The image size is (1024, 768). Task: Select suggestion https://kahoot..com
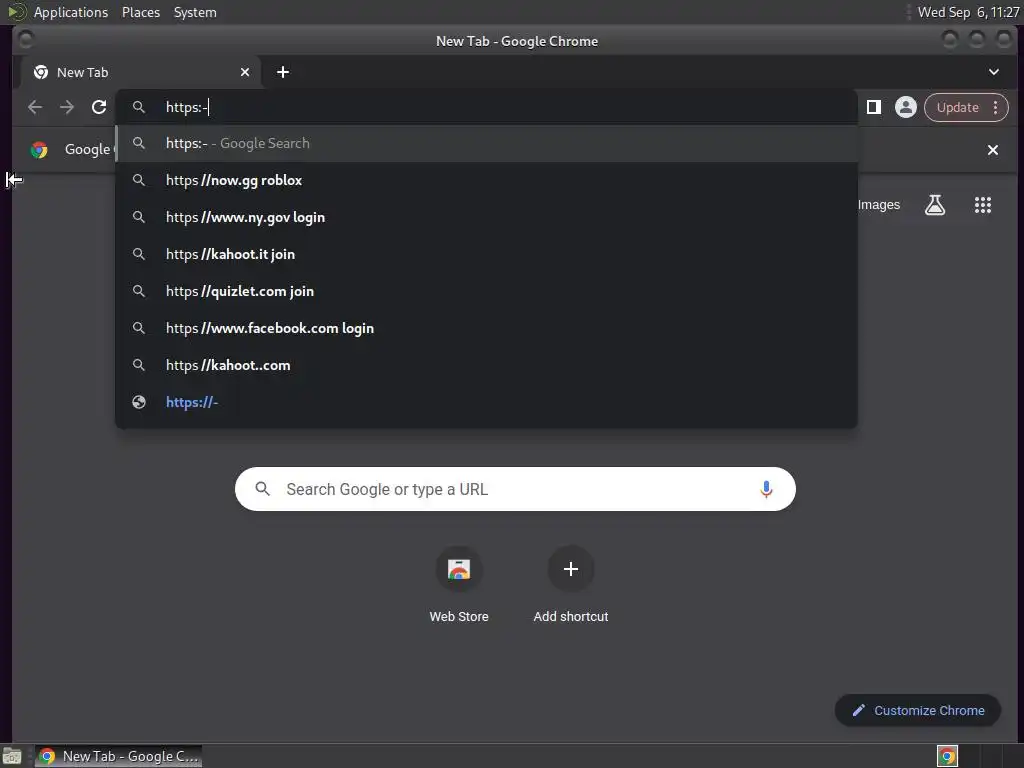[x=487, y=365]
